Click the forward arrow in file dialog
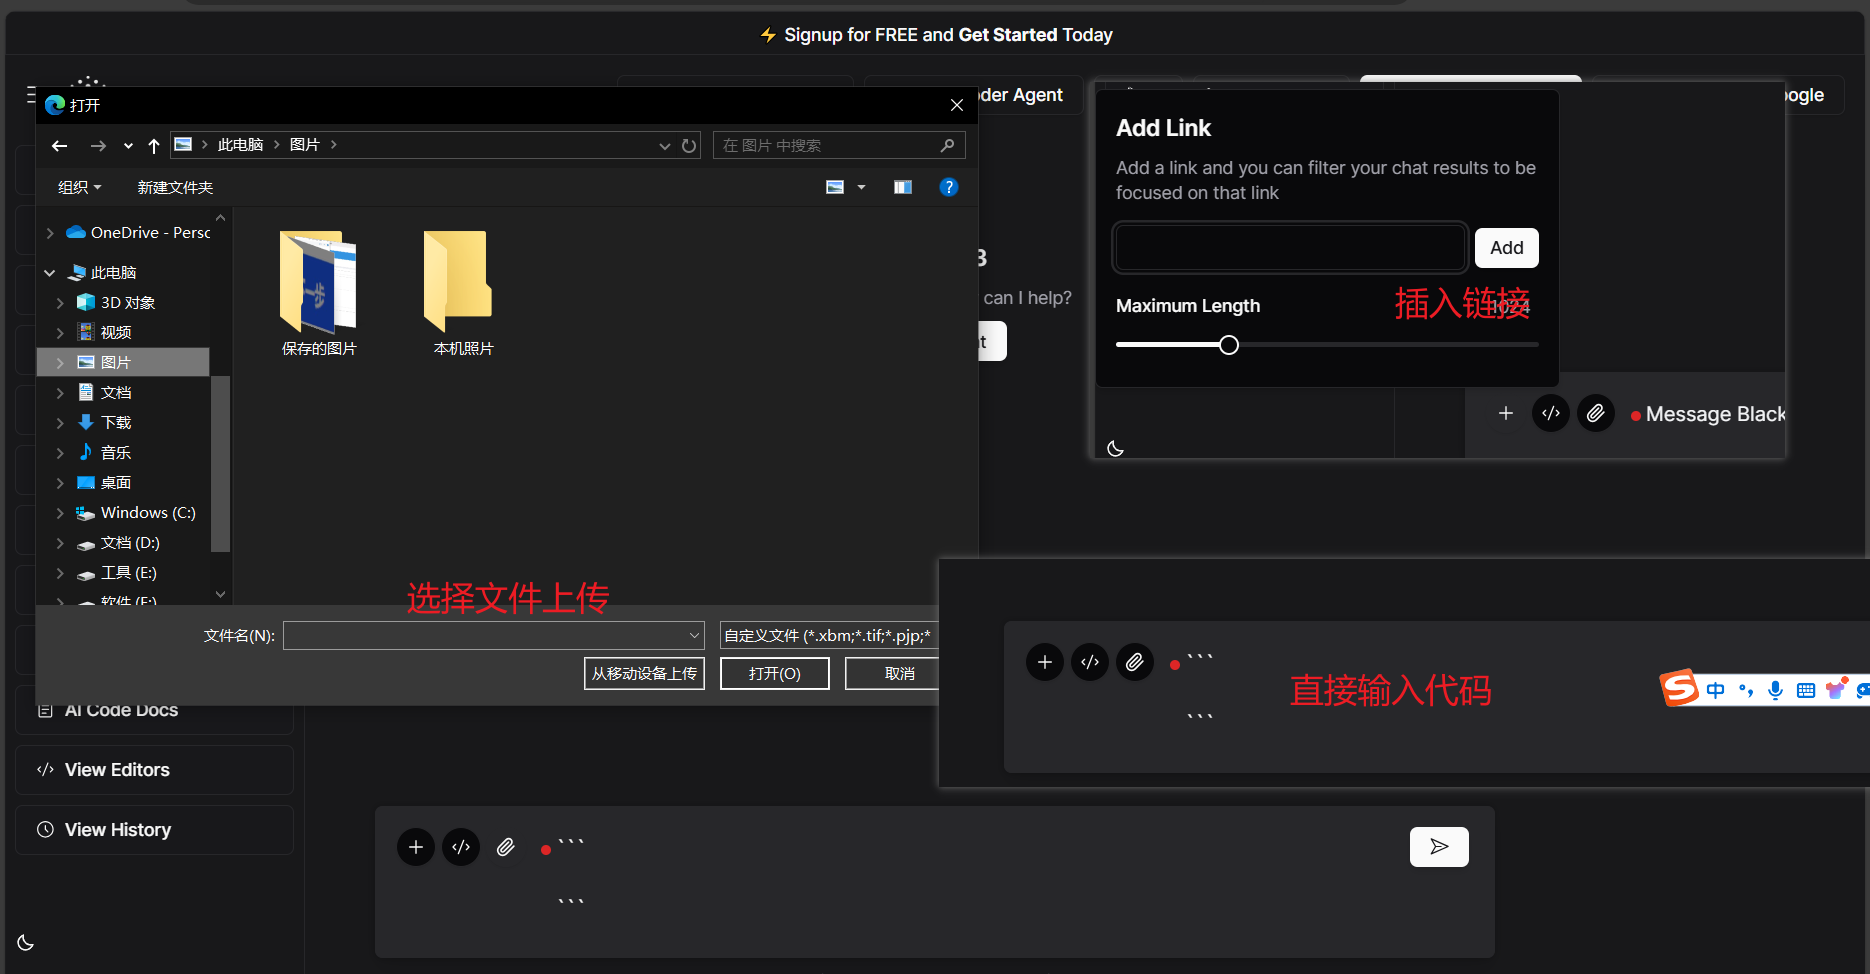This screenshot has width=1870, height=974. pos(98,146)
